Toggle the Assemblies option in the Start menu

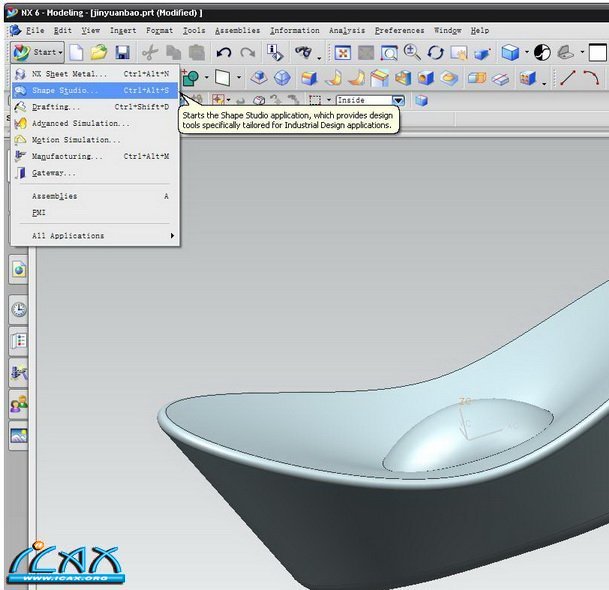click(54, 197)
